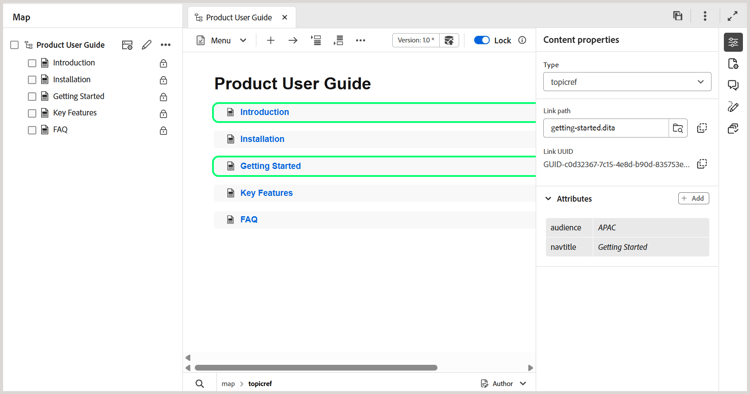Click the promote outdent toolbar icon
750x394 pixels.
point(338,41)
